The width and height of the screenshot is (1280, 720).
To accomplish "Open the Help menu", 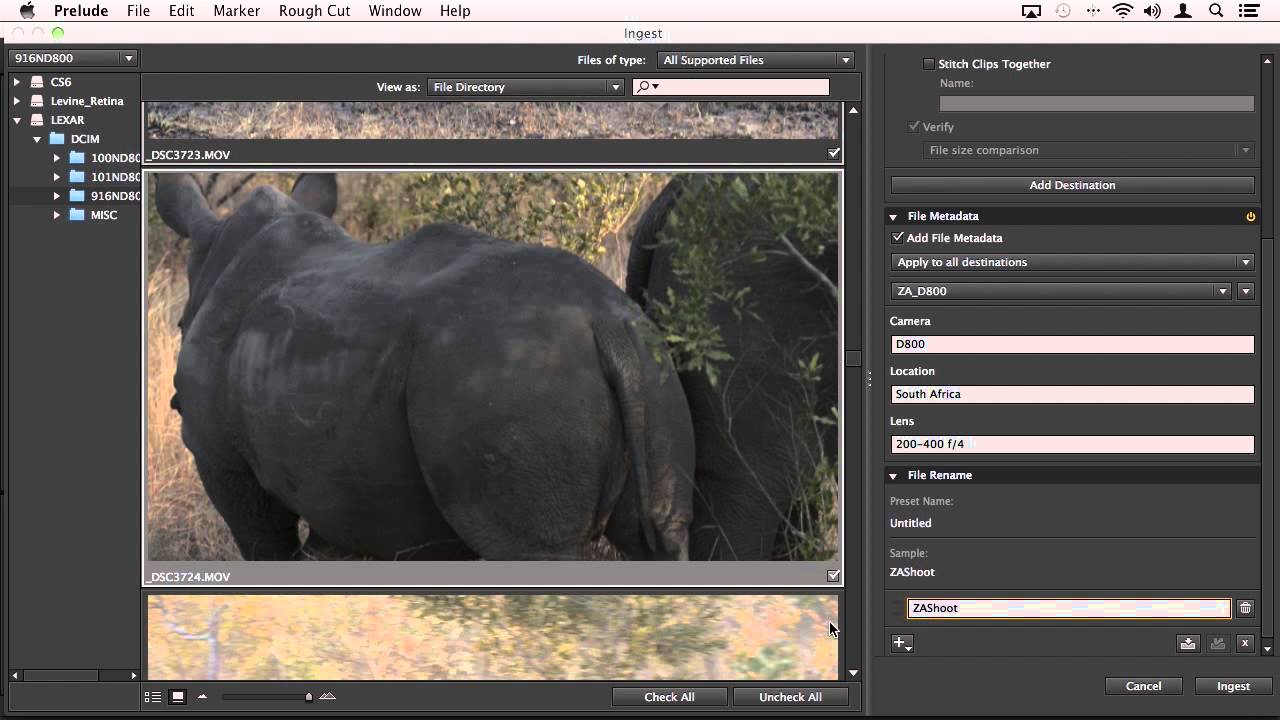I will (x=455, y=11).
